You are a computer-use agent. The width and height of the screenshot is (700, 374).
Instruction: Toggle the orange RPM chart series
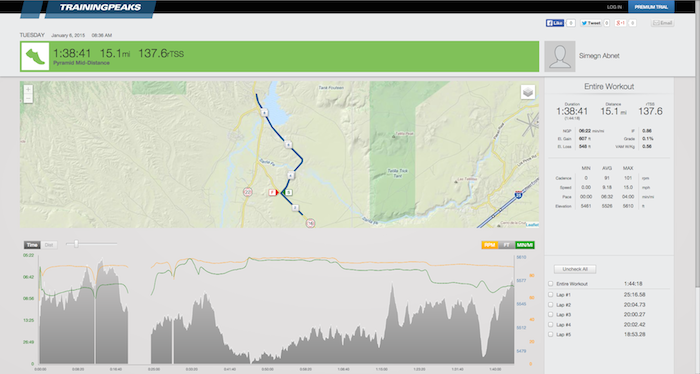(490, 245)
